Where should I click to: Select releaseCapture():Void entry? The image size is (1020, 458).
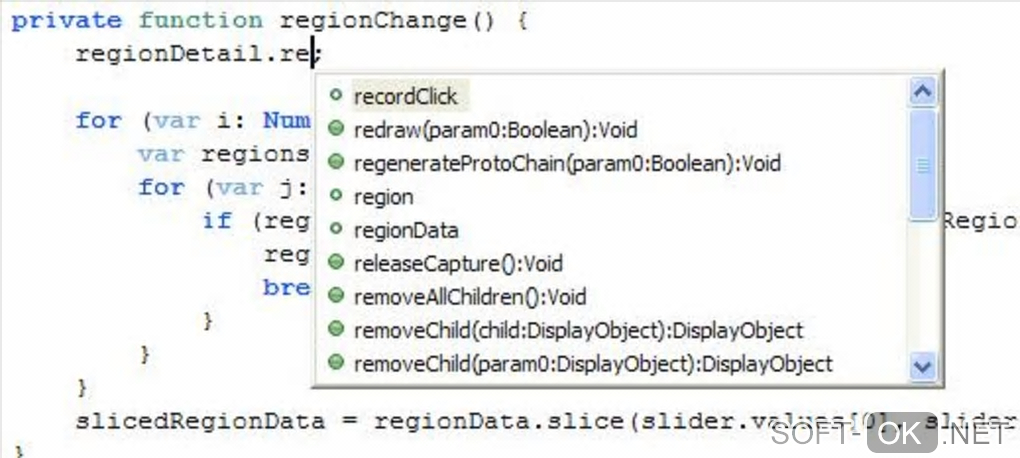tap(458, 264)
